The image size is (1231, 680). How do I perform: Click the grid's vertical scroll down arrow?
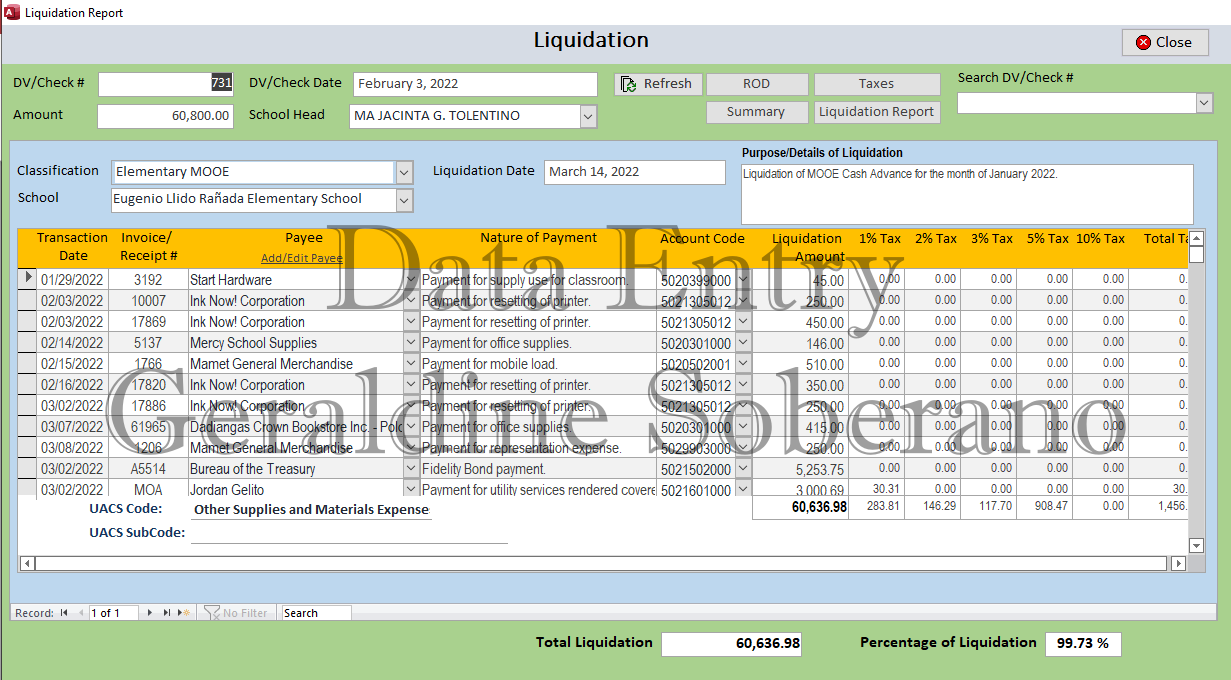pyautogui.click(x=1197, y=545)
